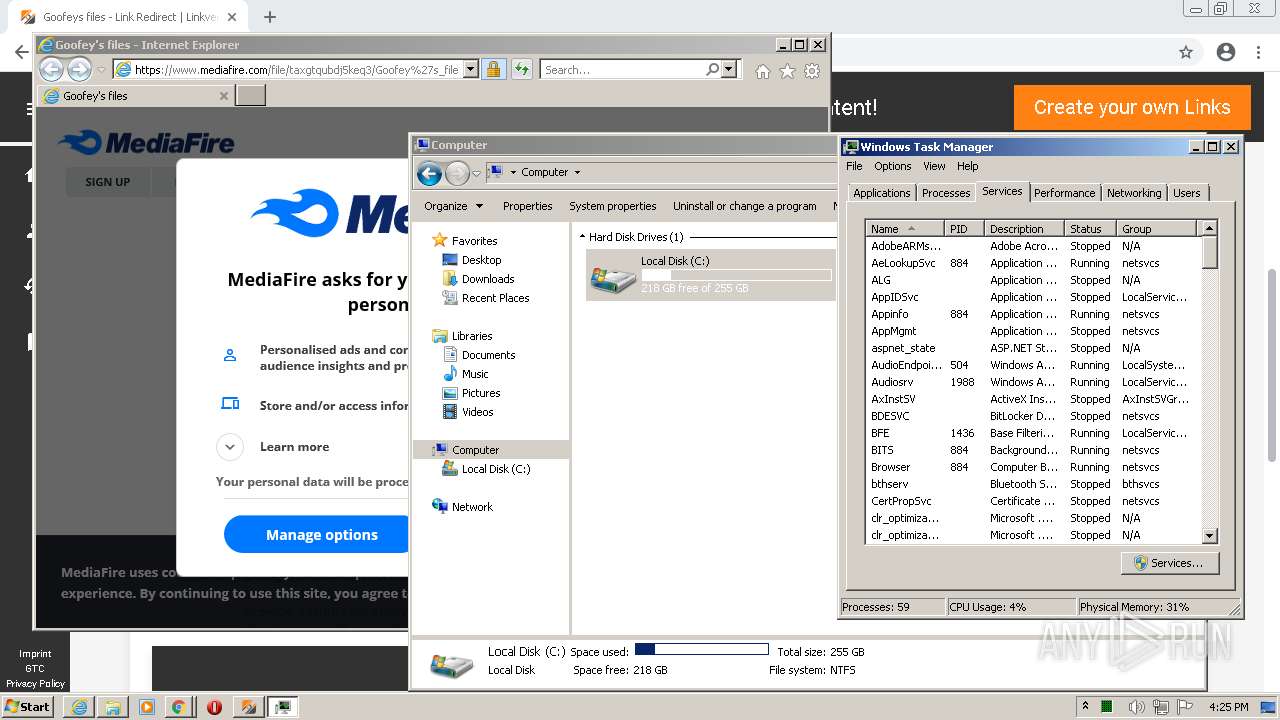Viewport: 1280px width, 720px height.
Task: Click in the IE Search input field
Action: [622, 70]
